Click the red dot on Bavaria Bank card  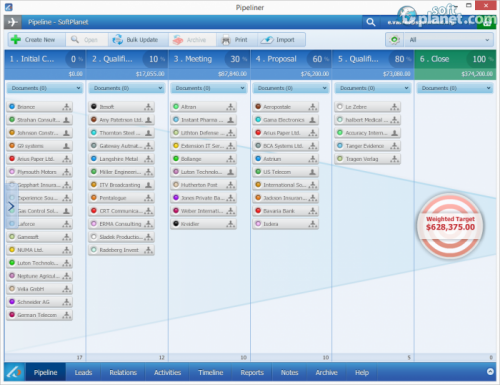[258, 211]
